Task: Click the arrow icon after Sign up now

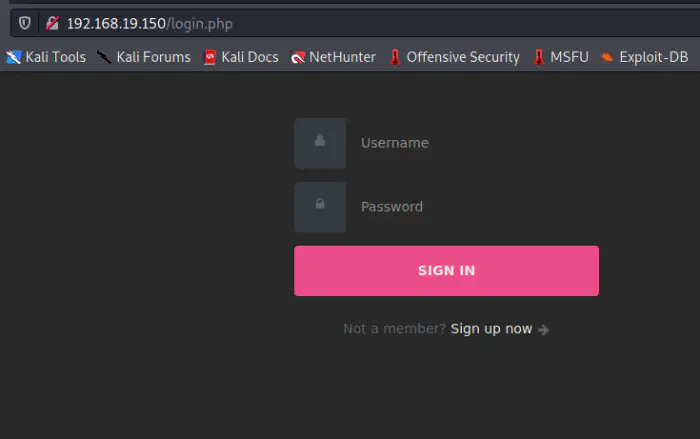Action: click(x=543, y=329)
